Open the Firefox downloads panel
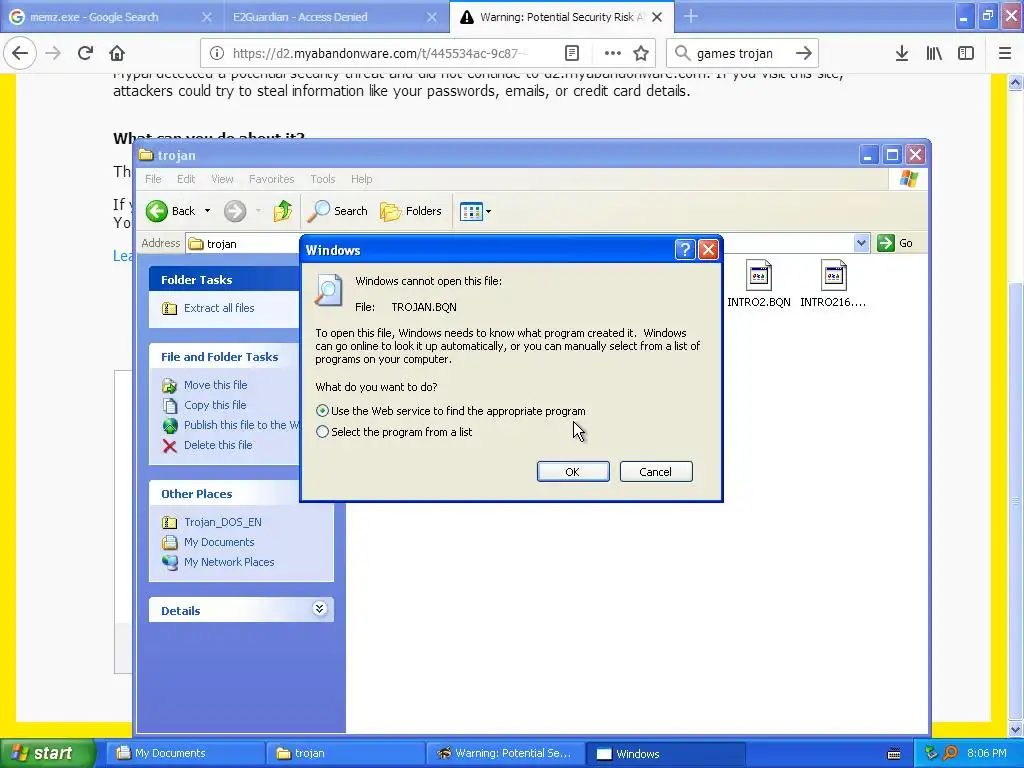 coord(902,53)
